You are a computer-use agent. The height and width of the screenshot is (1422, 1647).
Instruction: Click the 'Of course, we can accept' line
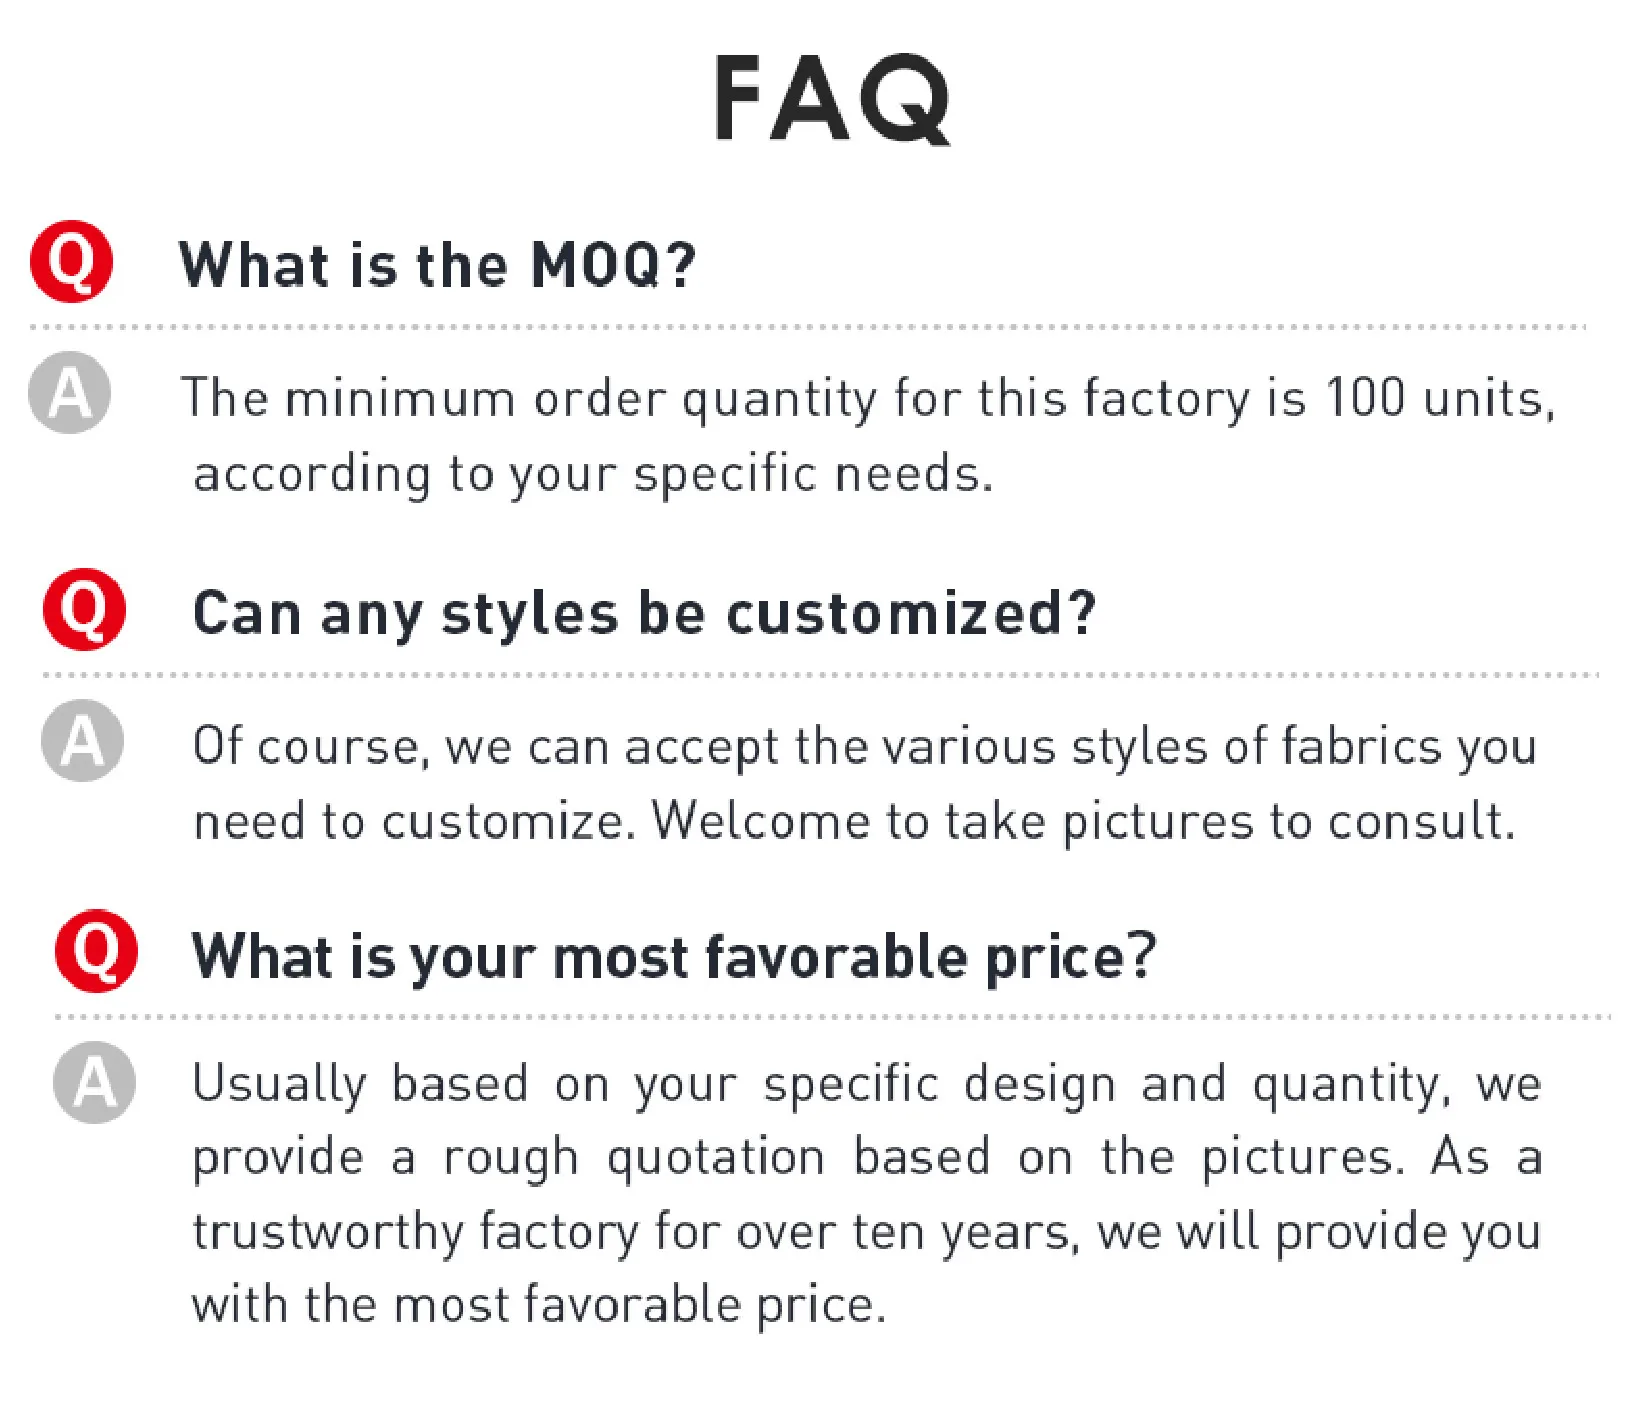click(x=865, y=747)
